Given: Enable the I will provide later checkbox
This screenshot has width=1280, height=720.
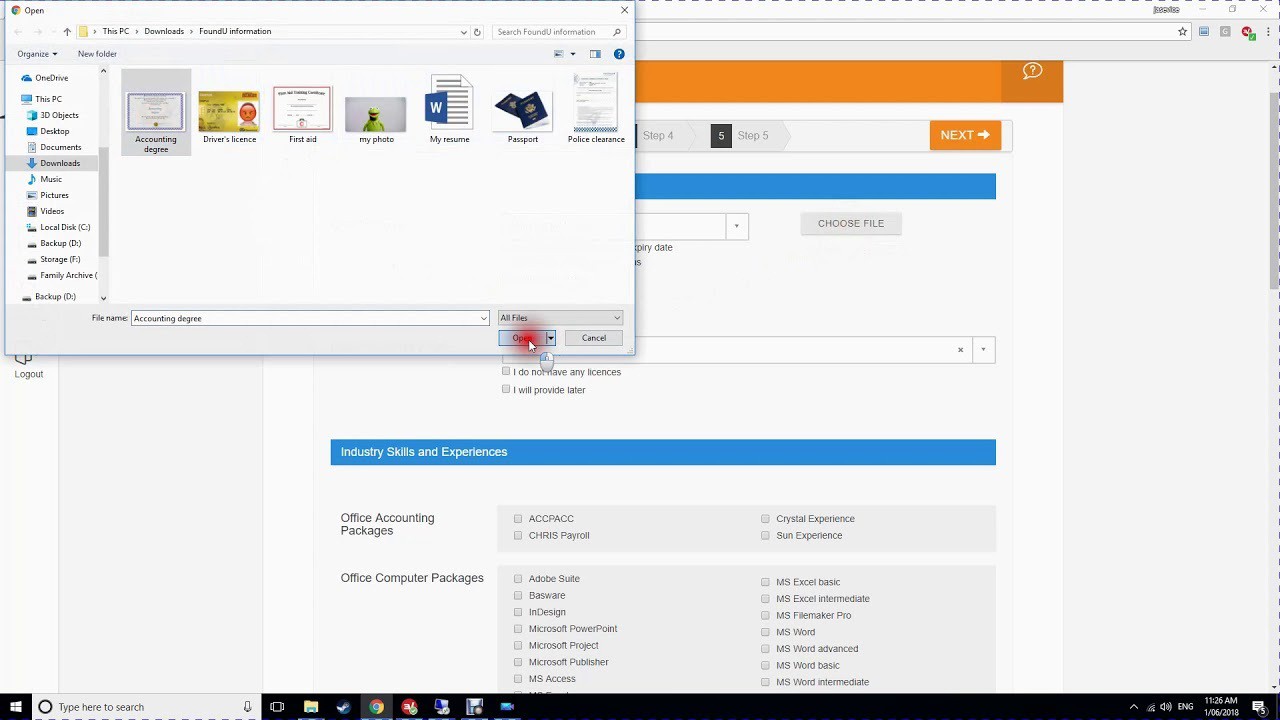Looking at the screenshot, I should coord(506,389).
